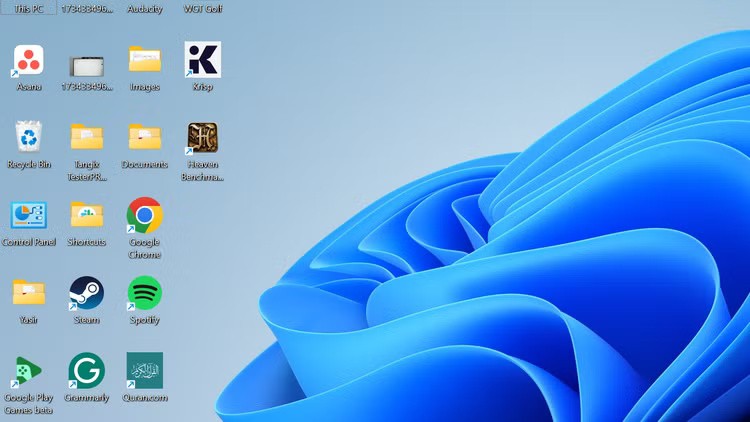This screenshot has width=750, height=422.
Task: Select the Tangix Tester folder
Action: [x=87, y=137]
